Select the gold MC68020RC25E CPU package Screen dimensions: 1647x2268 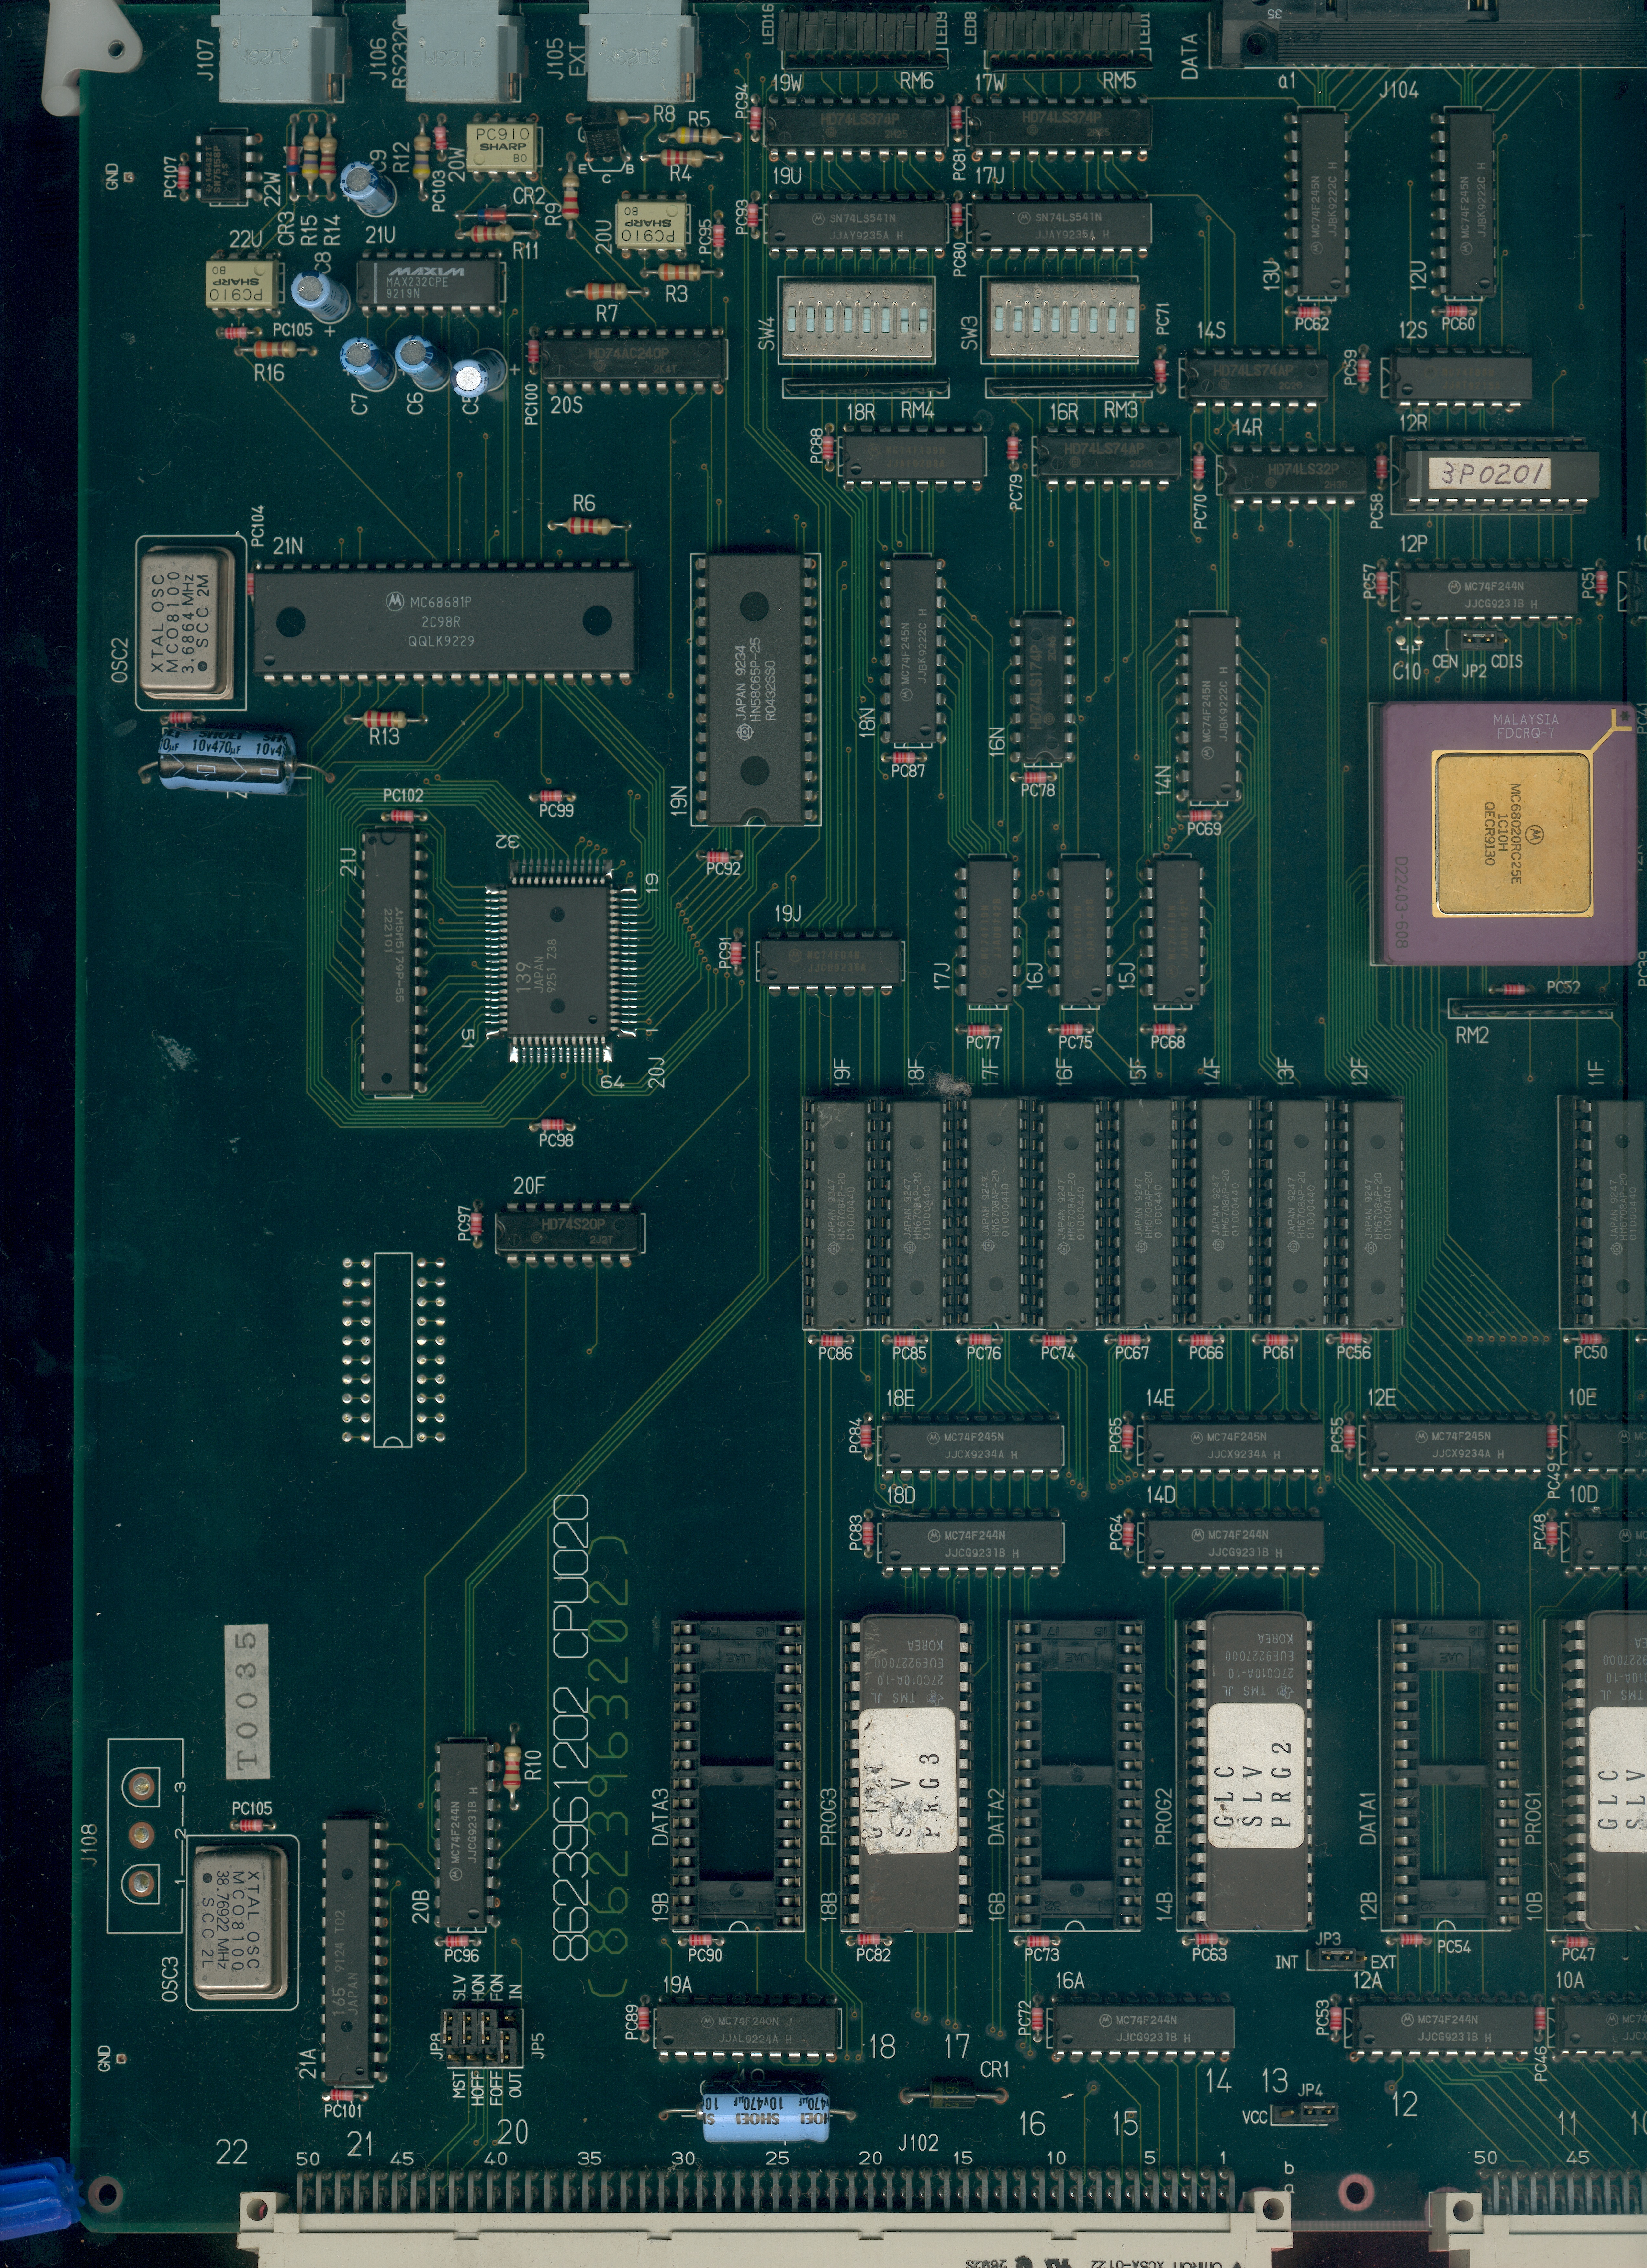coord(1508,834)
